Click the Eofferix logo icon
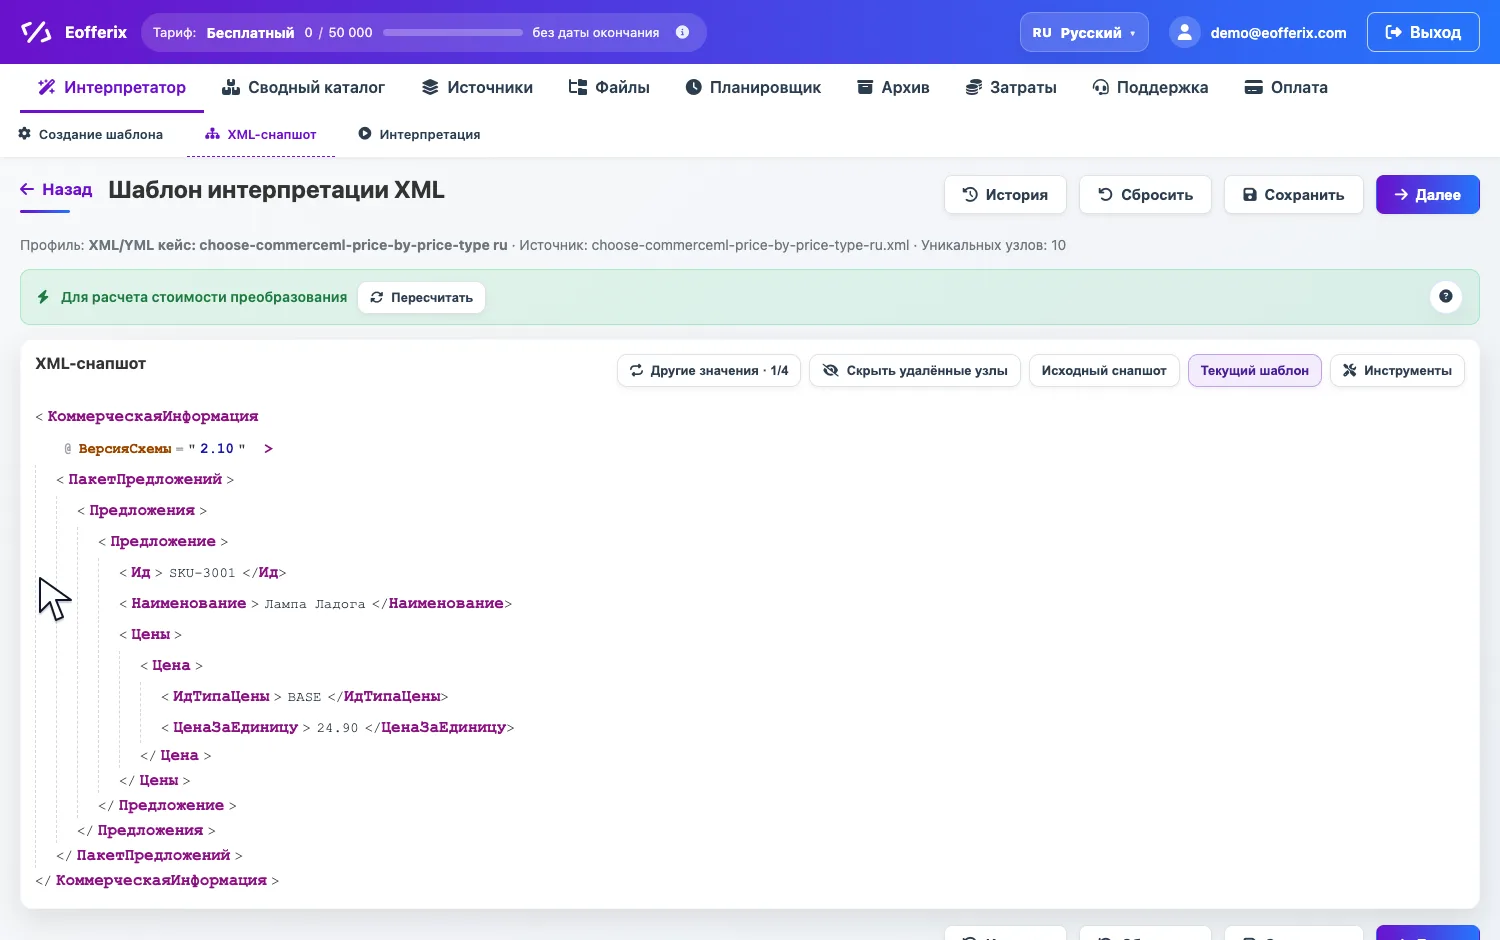This screenshot has height=940, width=1500. click(36, 32)
